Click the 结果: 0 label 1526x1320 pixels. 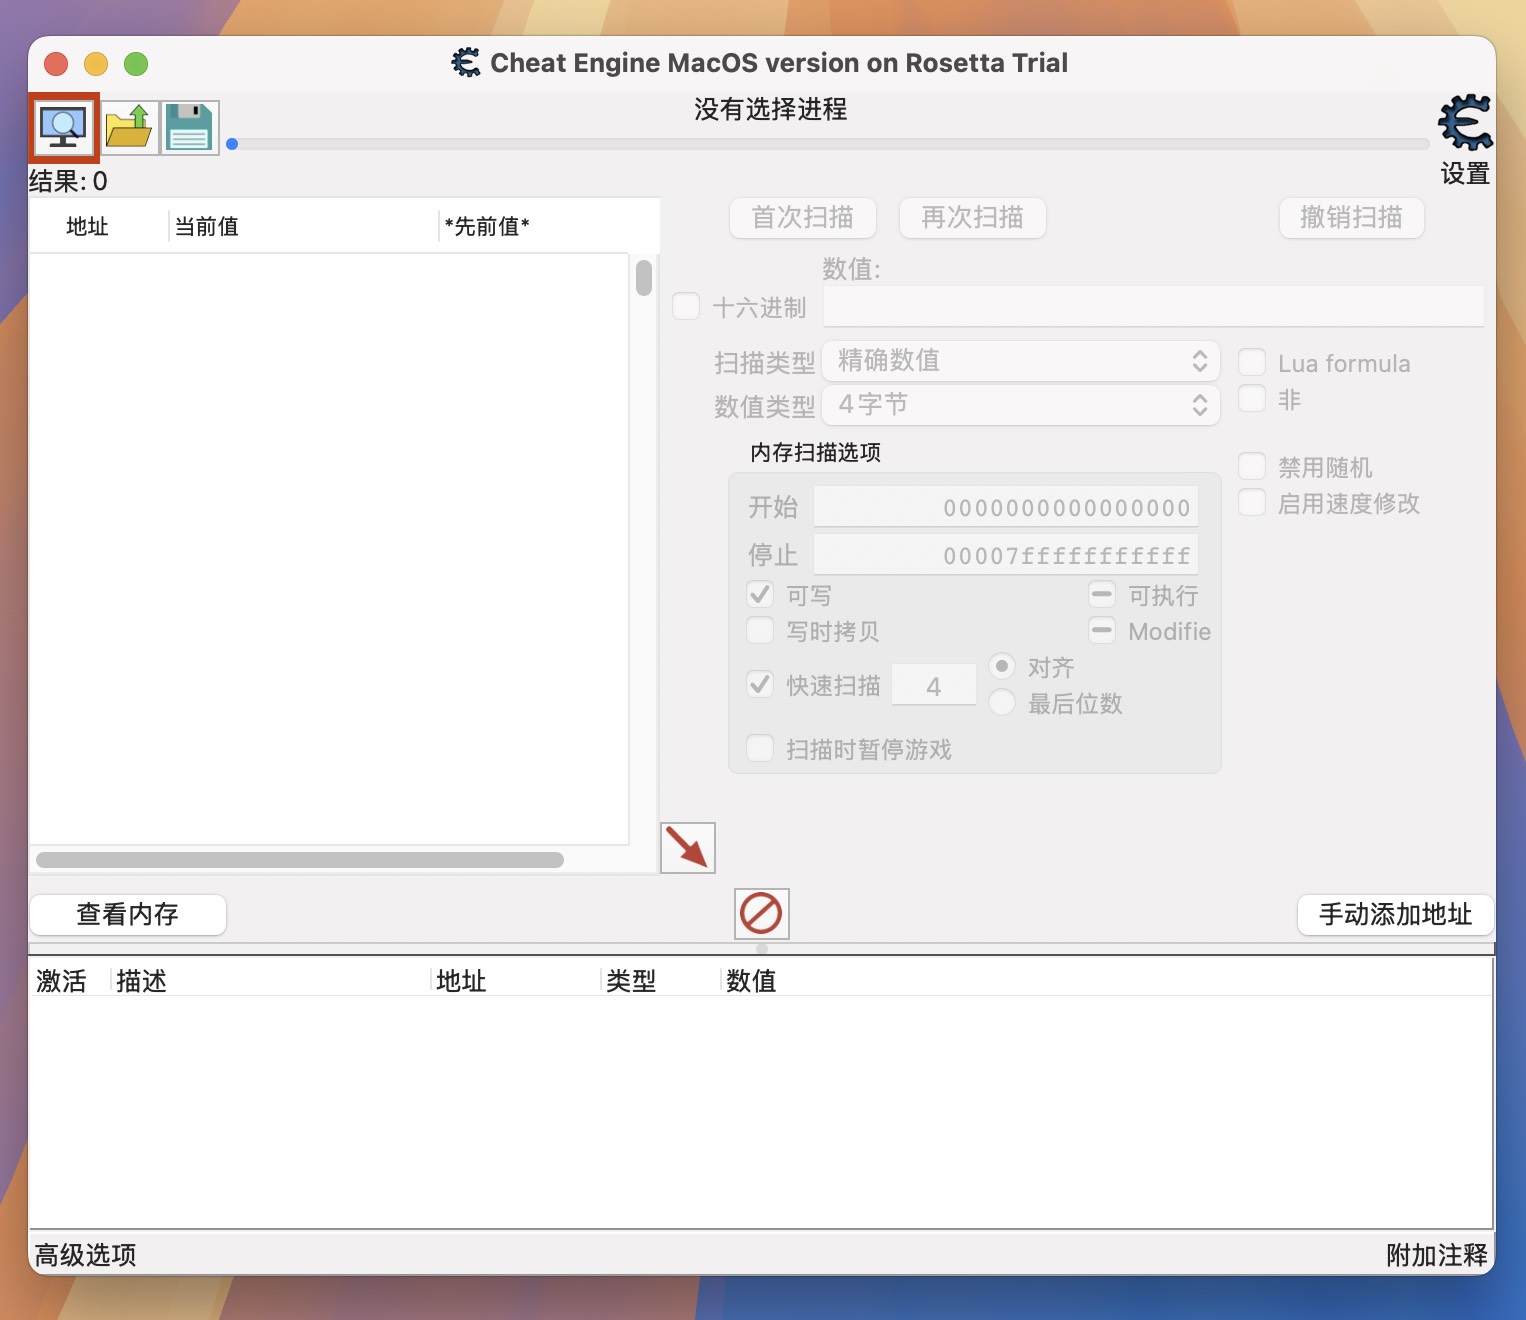[68, 181]
